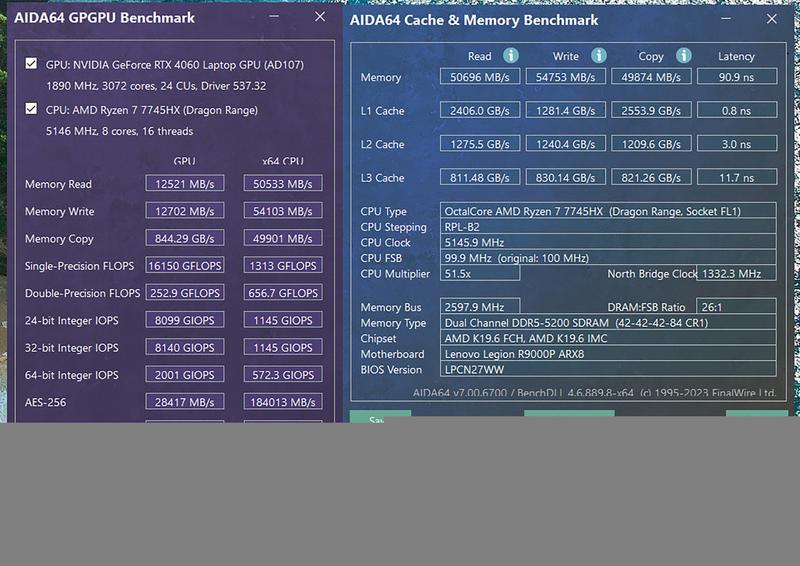Image resolution: width=800 pixels, height=566 pixels.
Task: Select the L1 Cache read value 2406.0 GB/s
Action: 480,110
